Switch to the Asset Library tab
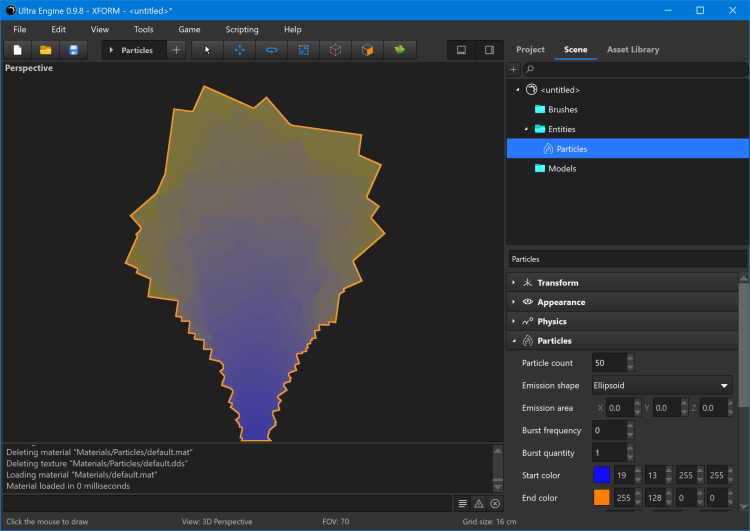The width and height of the screenshot is (750, 531). [x=633, y=49]
